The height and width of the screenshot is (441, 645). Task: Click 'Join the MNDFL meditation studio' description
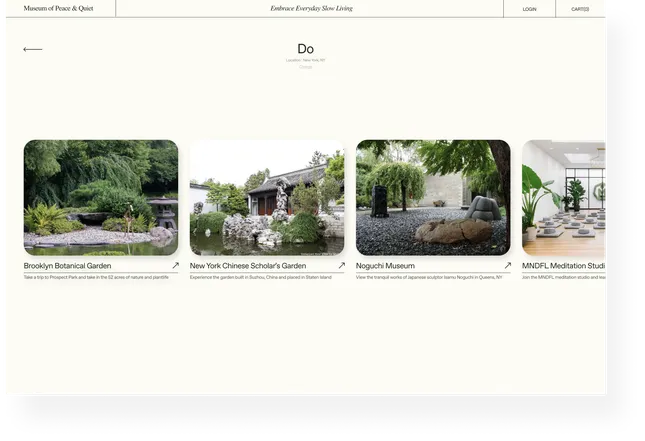coord(564,277)
